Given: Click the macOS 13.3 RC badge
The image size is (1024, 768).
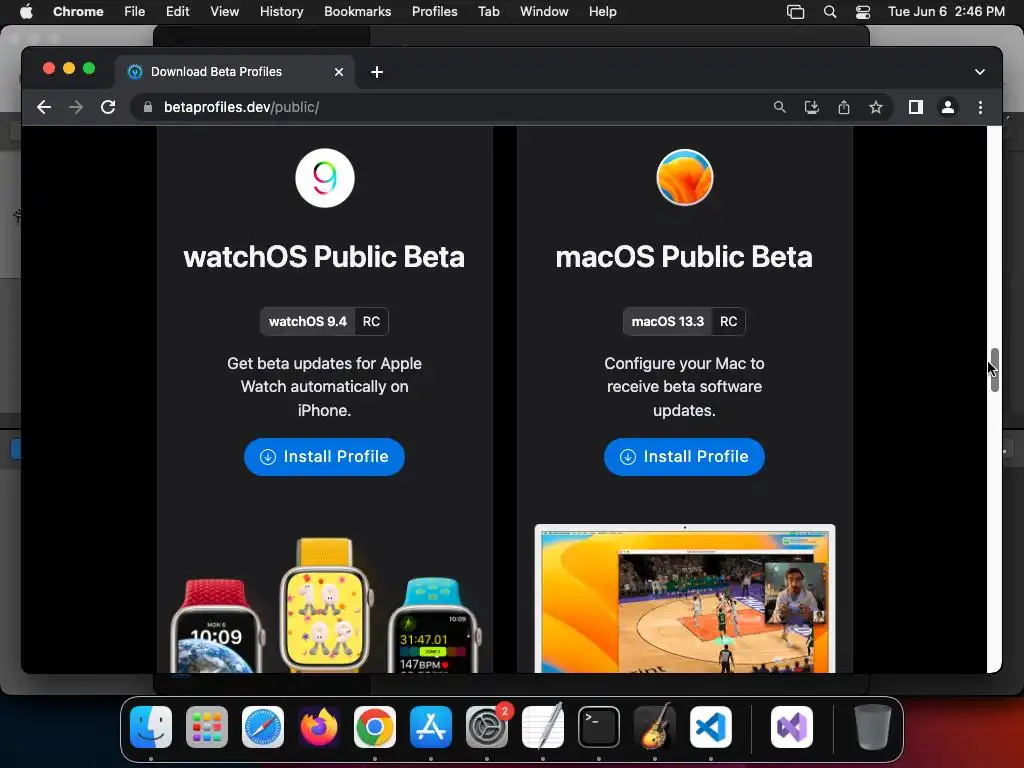Looking at the screenshot, I should [x=684, y=321].
